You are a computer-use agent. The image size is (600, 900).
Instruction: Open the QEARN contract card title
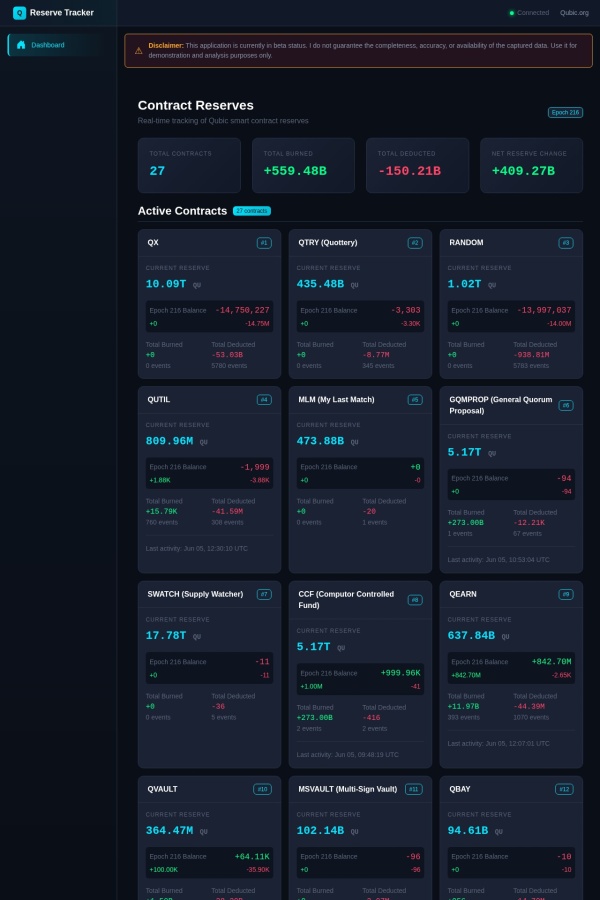pyautogui.click(x=463, y=595)
